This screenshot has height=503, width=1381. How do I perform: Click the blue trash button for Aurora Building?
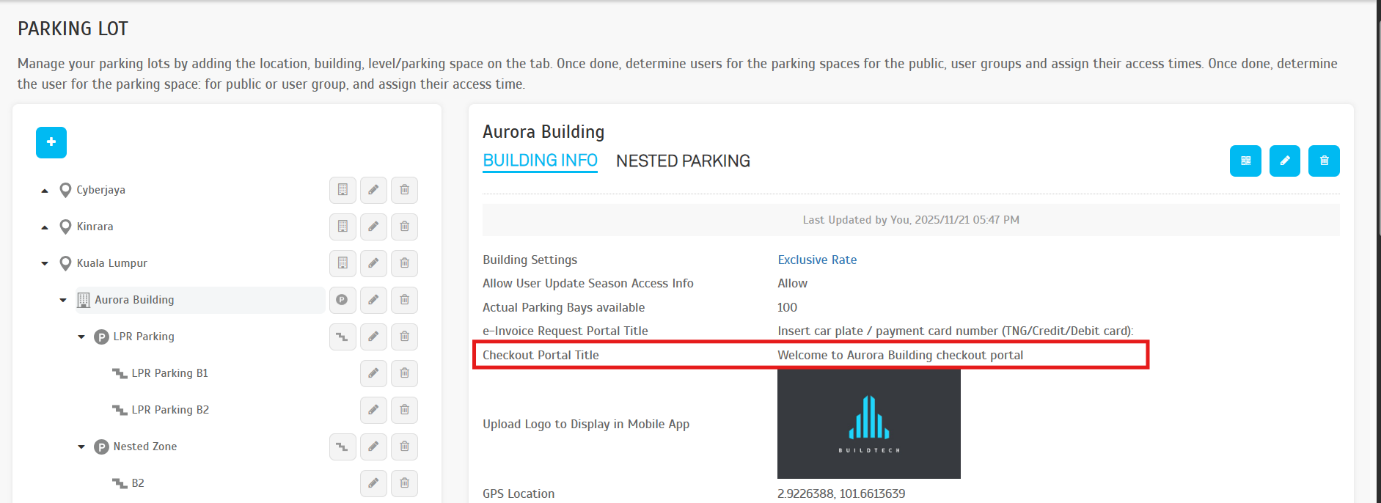click(x=1324, y=161)
